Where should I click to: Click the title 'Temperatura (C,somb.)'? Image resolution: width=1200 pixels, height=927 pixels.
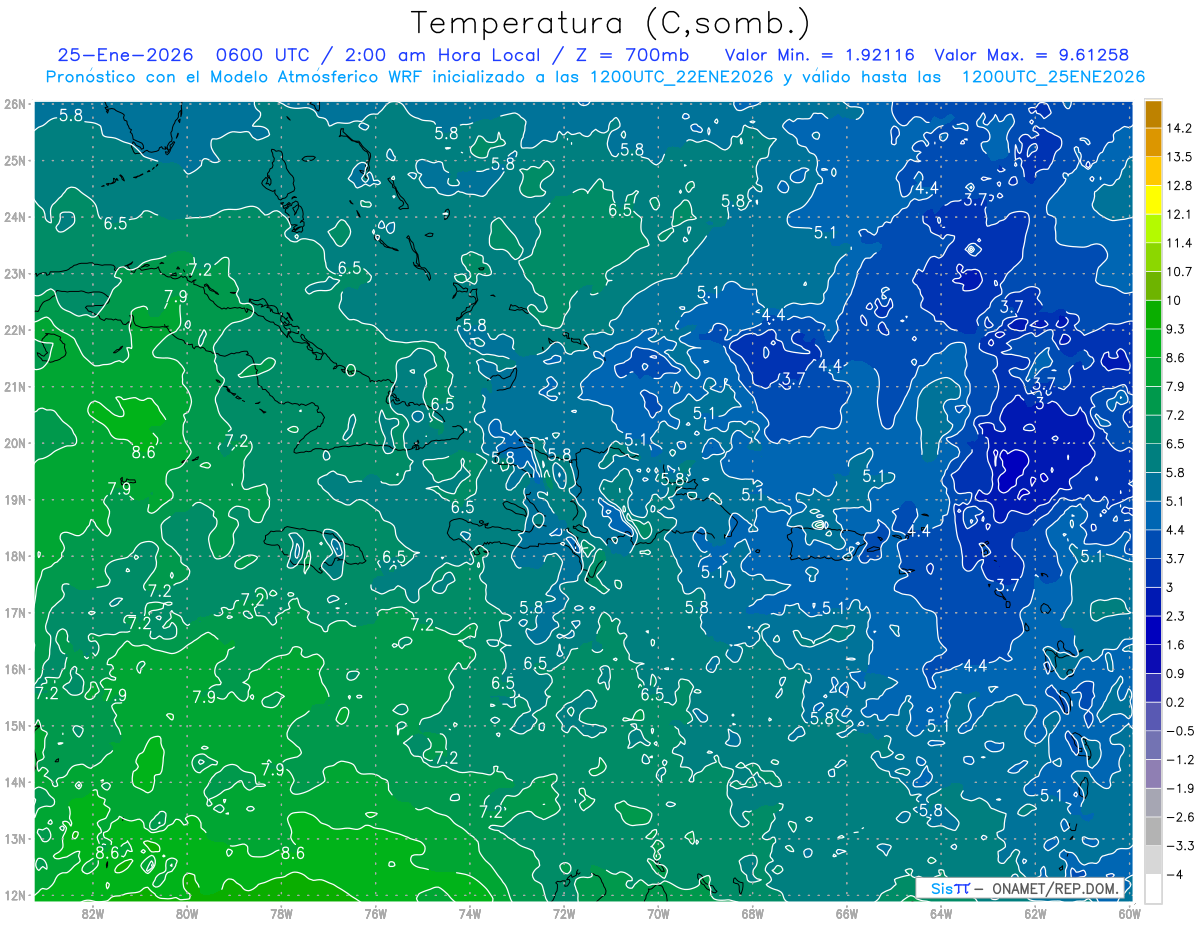click(611, 24)
